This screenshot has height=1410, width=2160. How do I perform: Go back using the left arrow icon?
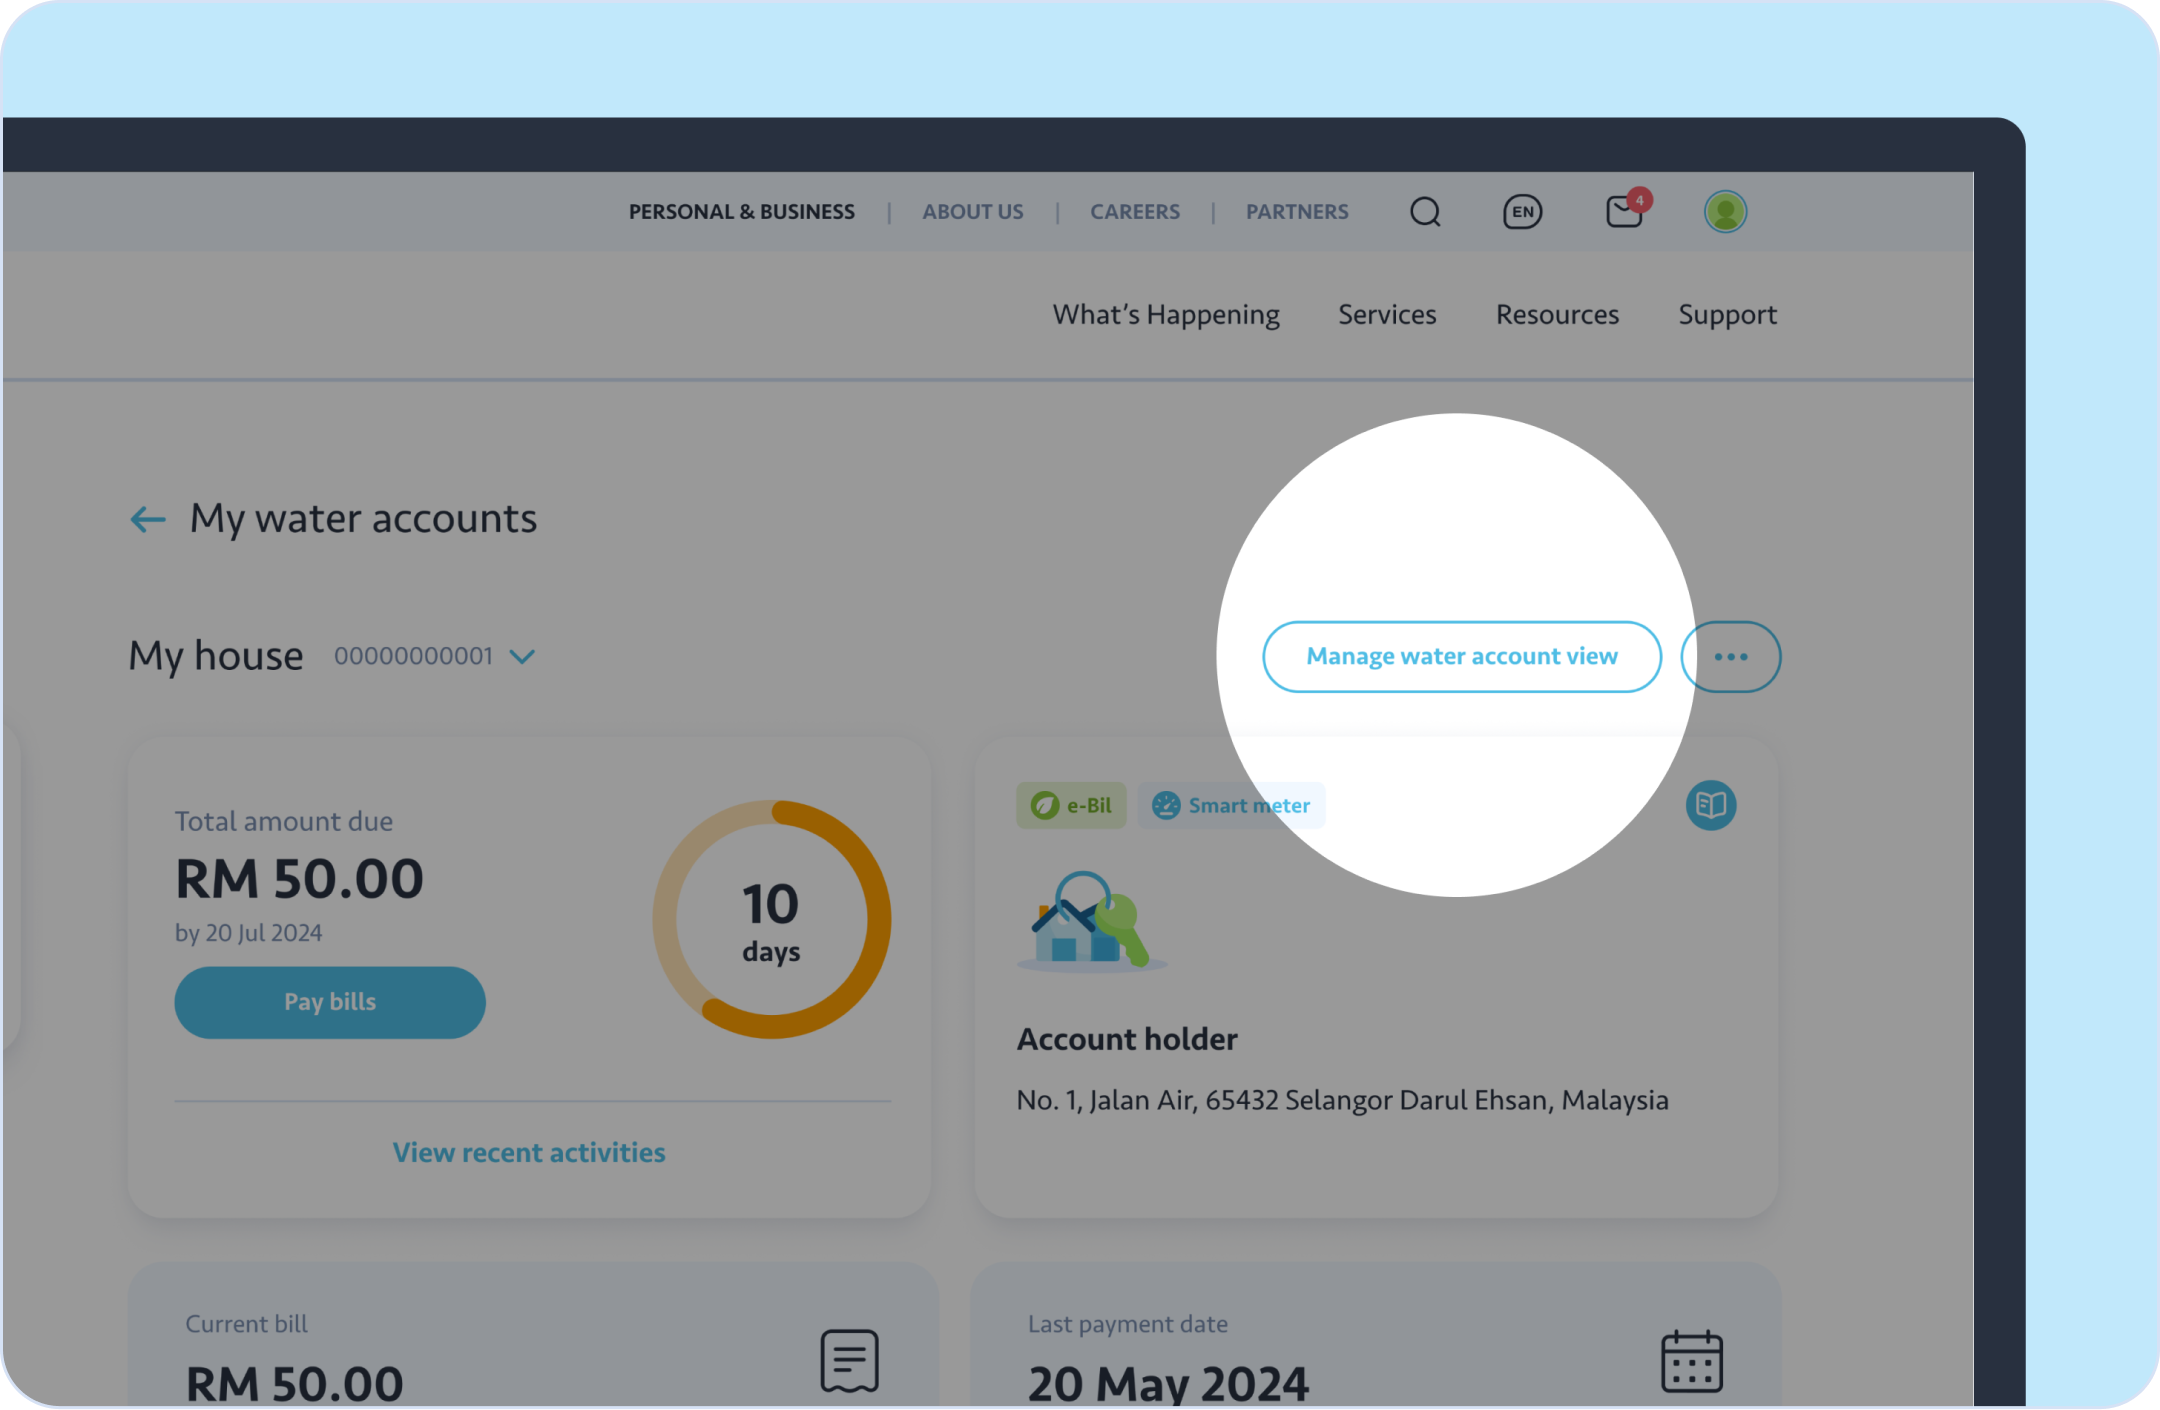(x=148, y=519)
